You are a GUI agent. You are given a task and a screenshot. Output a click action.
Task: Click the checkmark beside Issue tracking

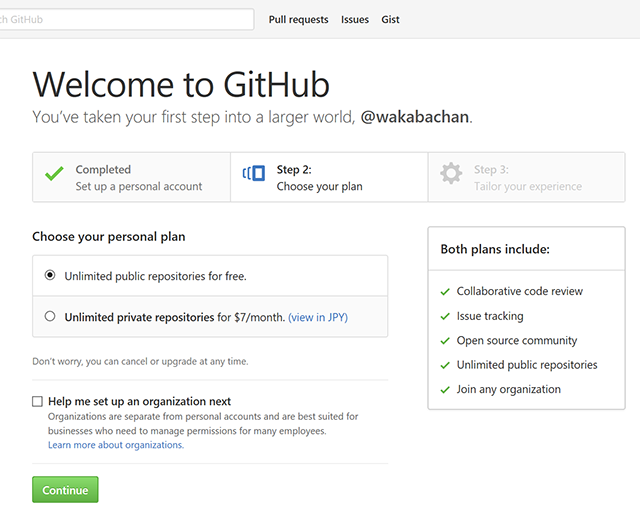(445, 316)
